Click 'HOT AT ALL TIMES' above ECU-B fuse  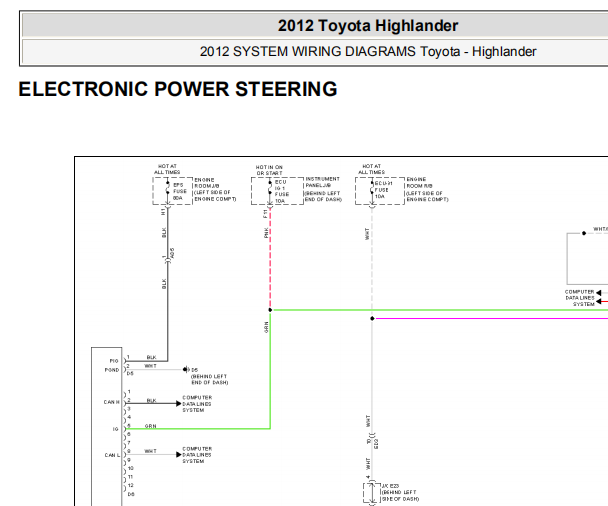[x=371, y=169]
